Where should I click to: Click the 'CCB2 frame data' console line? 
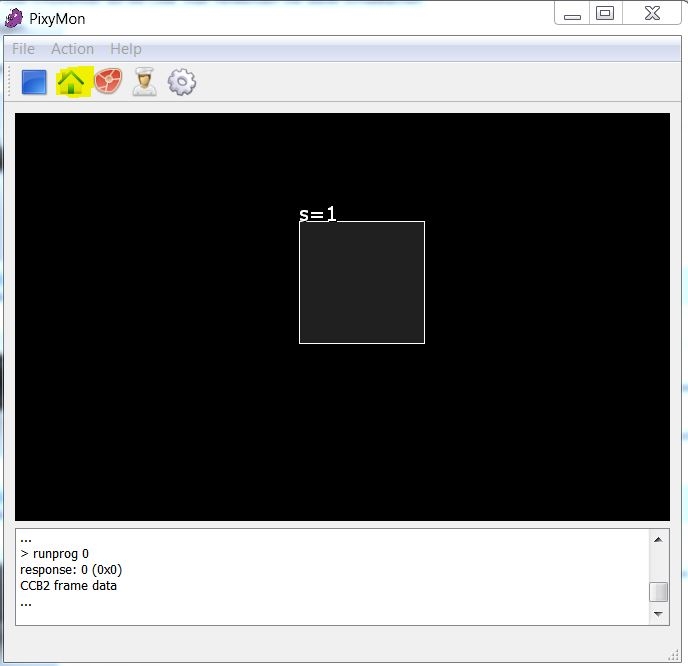tap(68, 586)
